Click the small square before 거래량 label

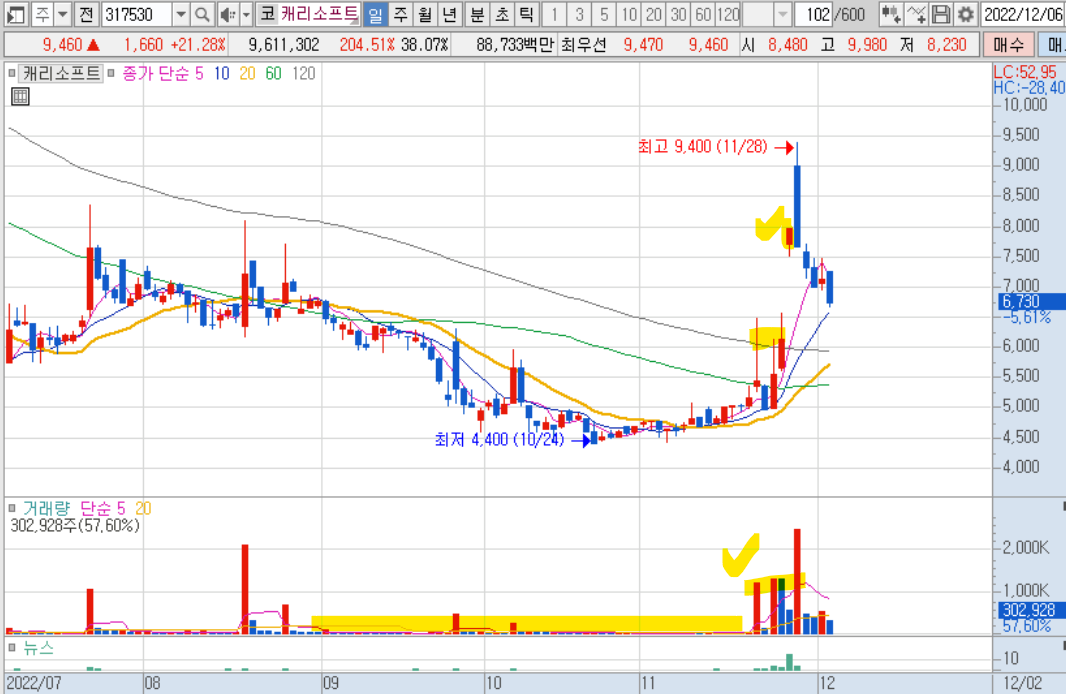12,508
